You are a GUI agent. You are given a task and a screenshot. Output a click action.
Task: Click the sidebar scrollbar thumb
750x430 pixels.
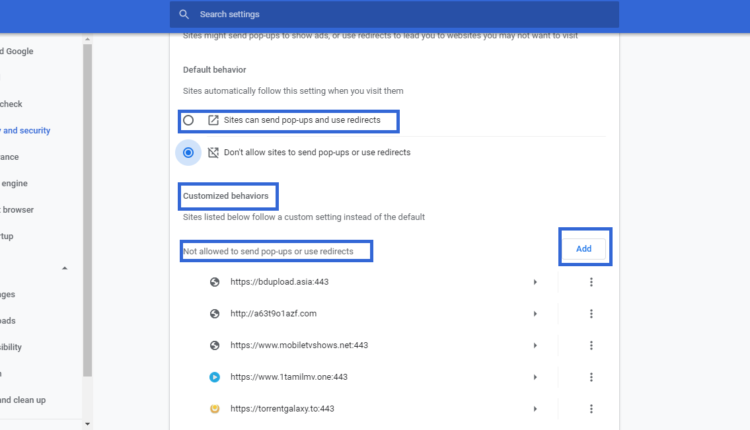[87, 210]
